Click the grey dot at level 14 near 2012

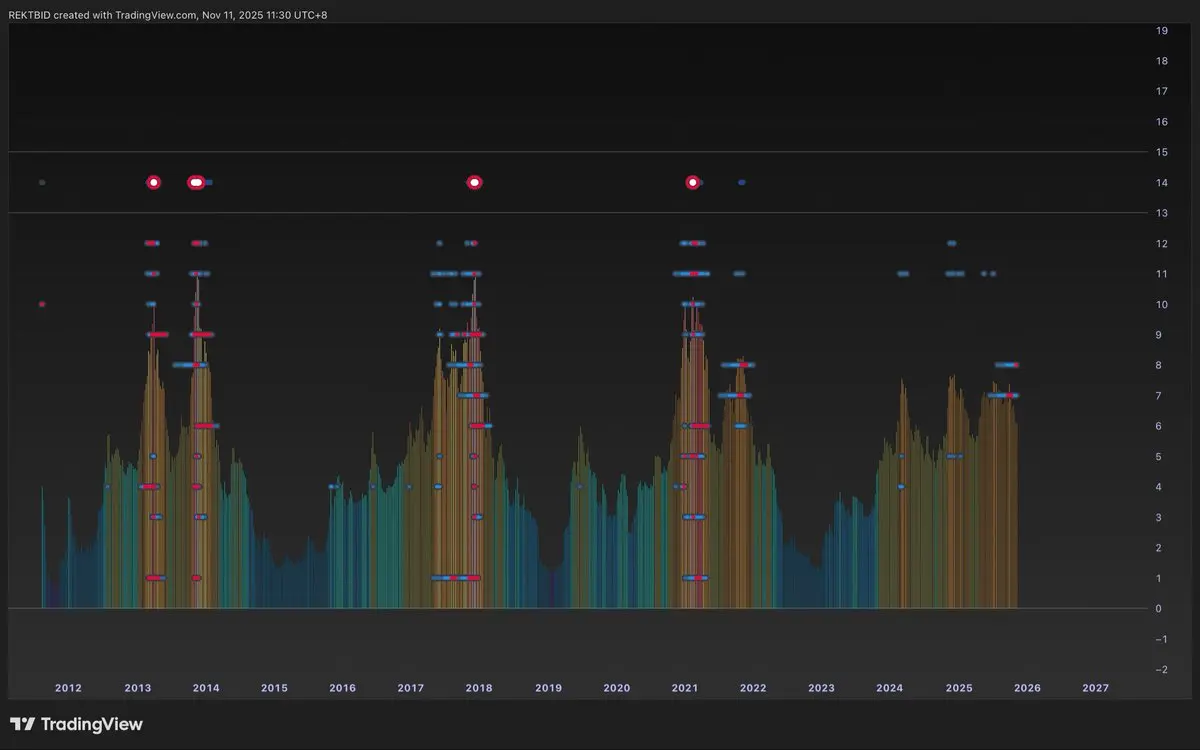point(41,182)
